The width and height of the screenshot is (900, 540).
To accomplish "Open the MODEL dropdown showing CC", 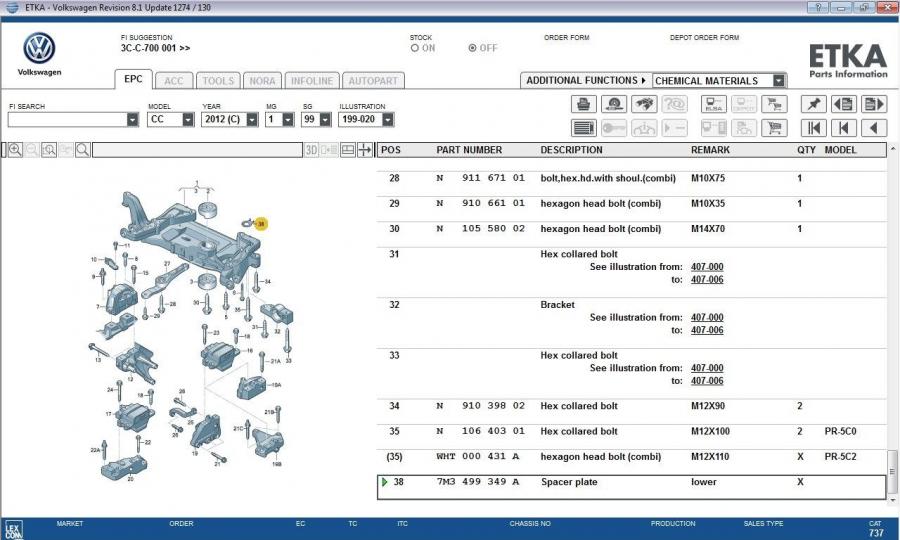I will [x=187, y=119].
